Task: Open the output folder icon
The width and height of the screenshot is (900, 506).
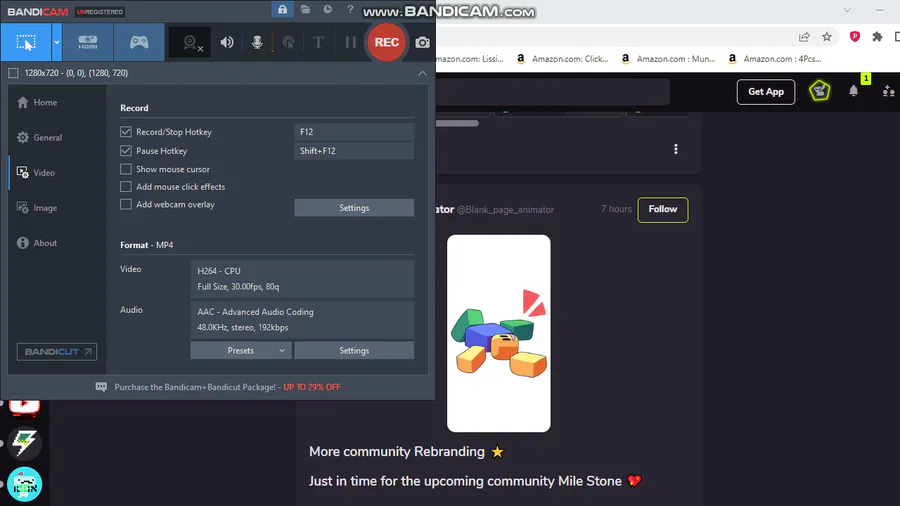Action: coord(305,9)
